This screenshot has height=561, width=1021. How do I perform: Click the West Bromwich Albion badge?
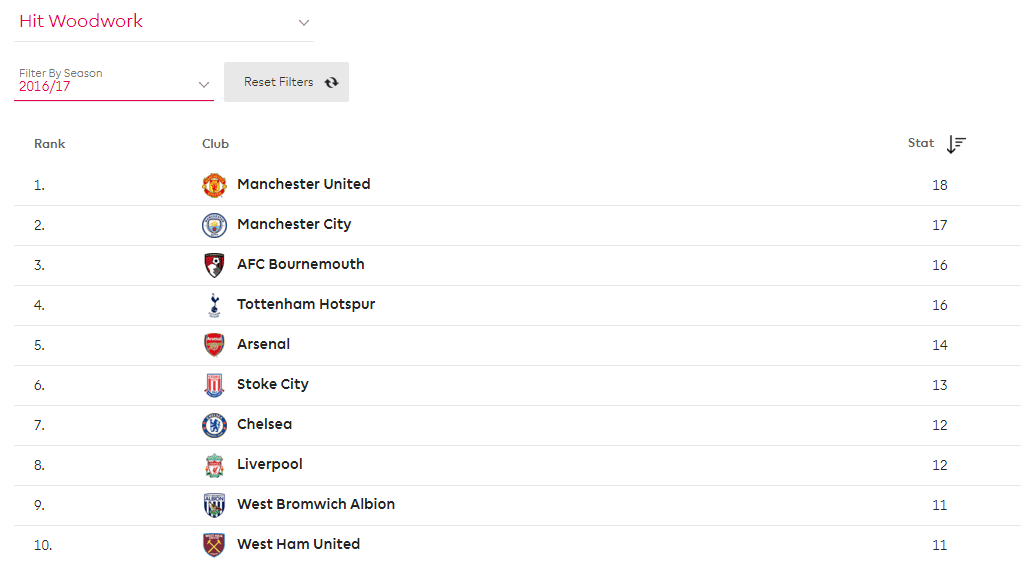(214, 505)
